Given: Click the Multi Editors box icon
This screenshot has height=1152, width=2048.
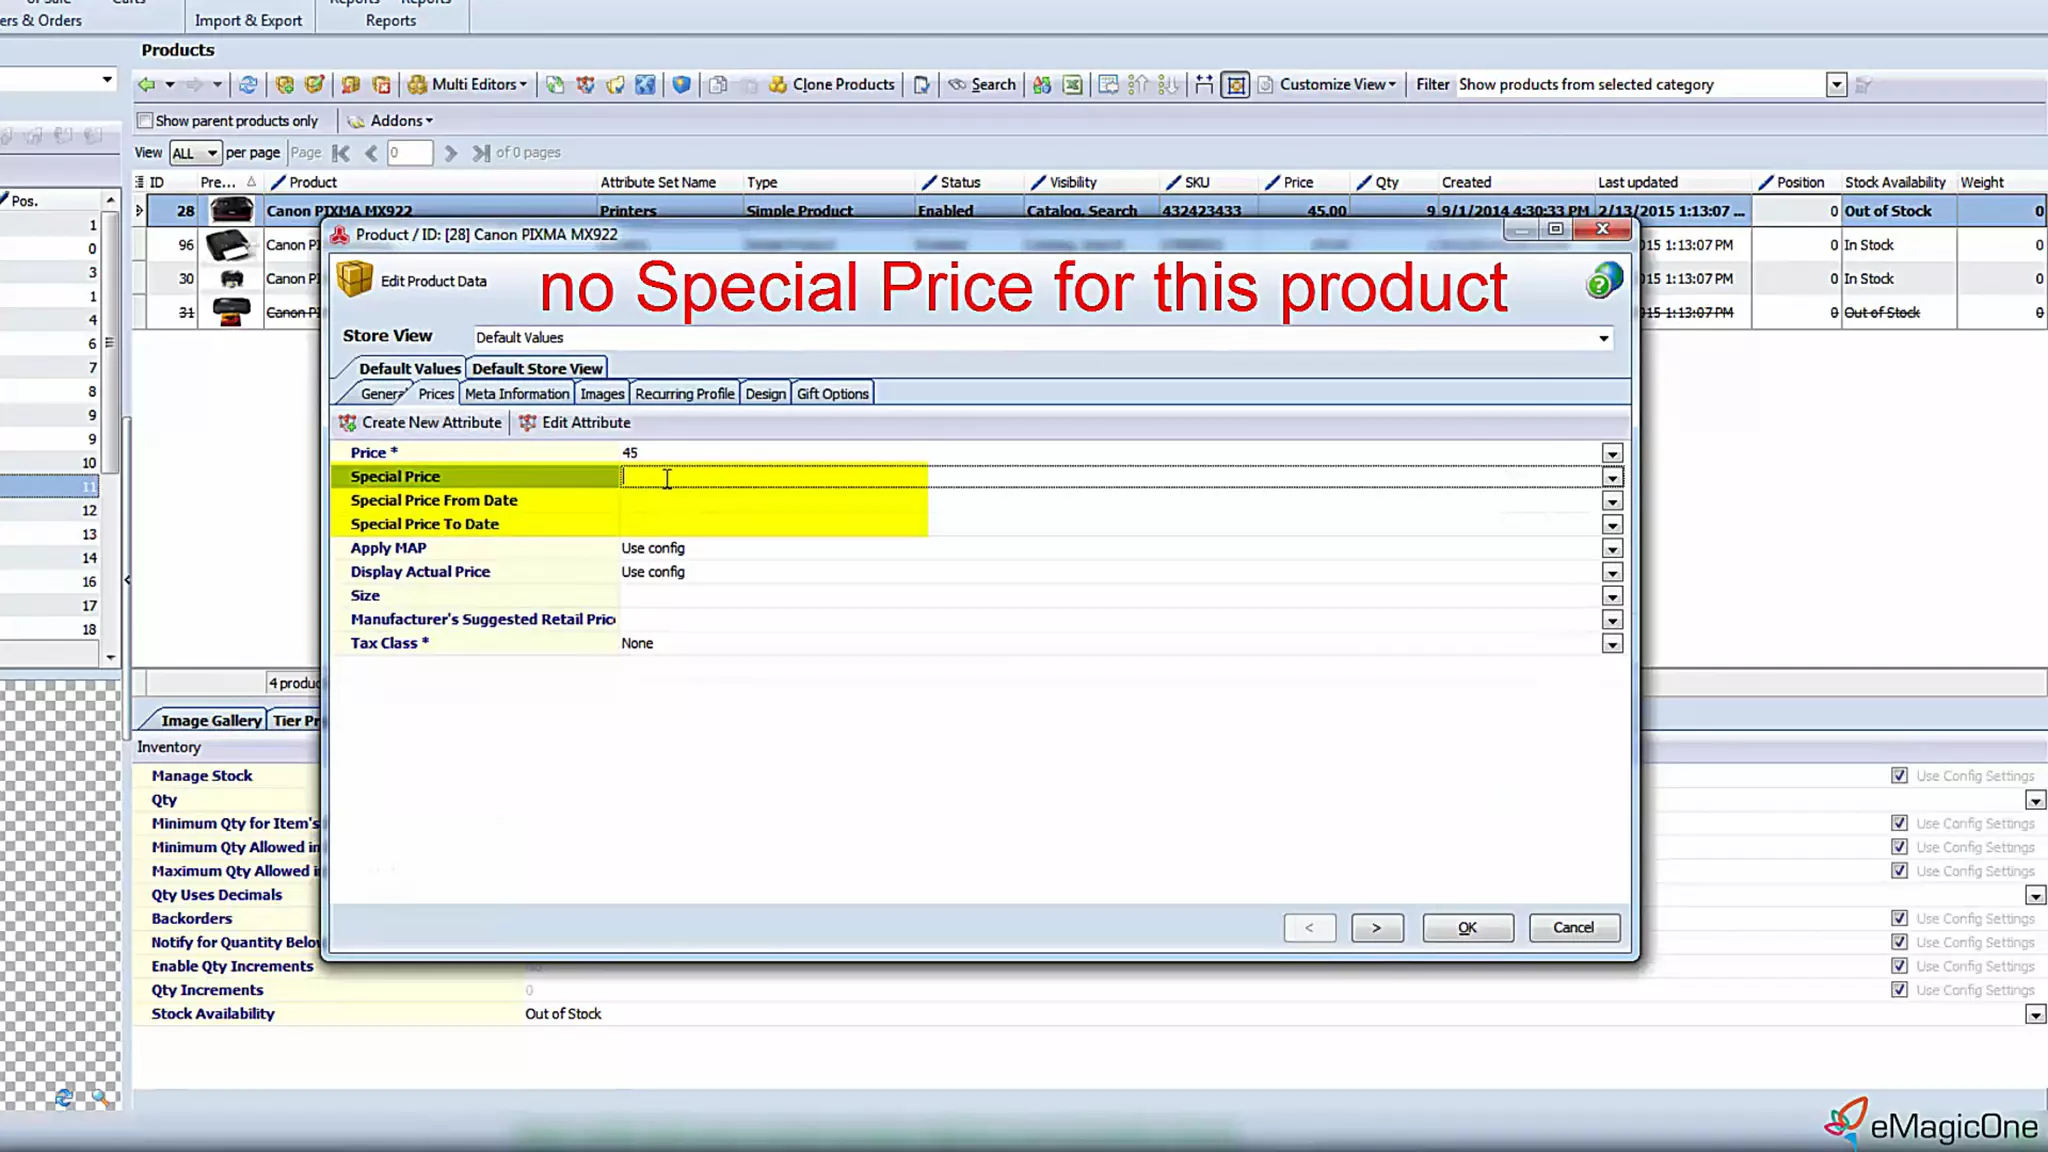Looking at the screenshot, I should (x=417, y=85).
